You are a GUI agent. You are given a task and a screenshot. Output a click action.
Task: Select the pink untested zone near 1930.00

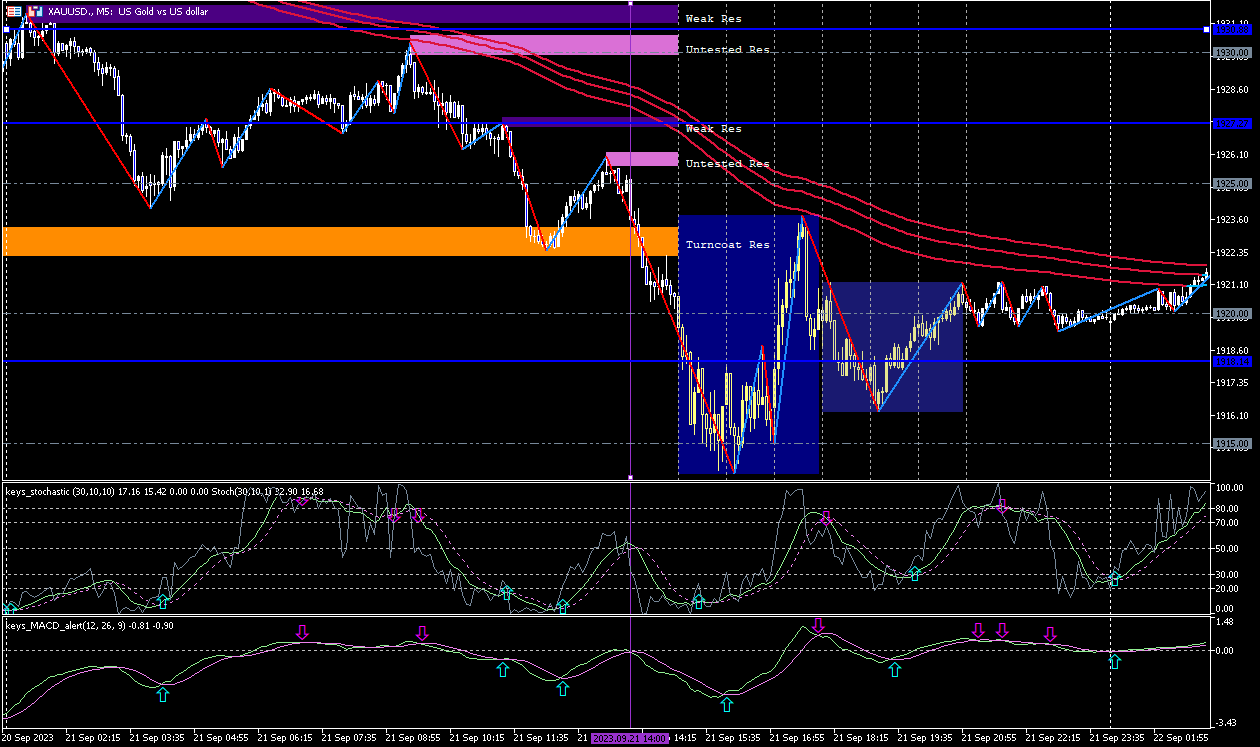coord(544,45)
